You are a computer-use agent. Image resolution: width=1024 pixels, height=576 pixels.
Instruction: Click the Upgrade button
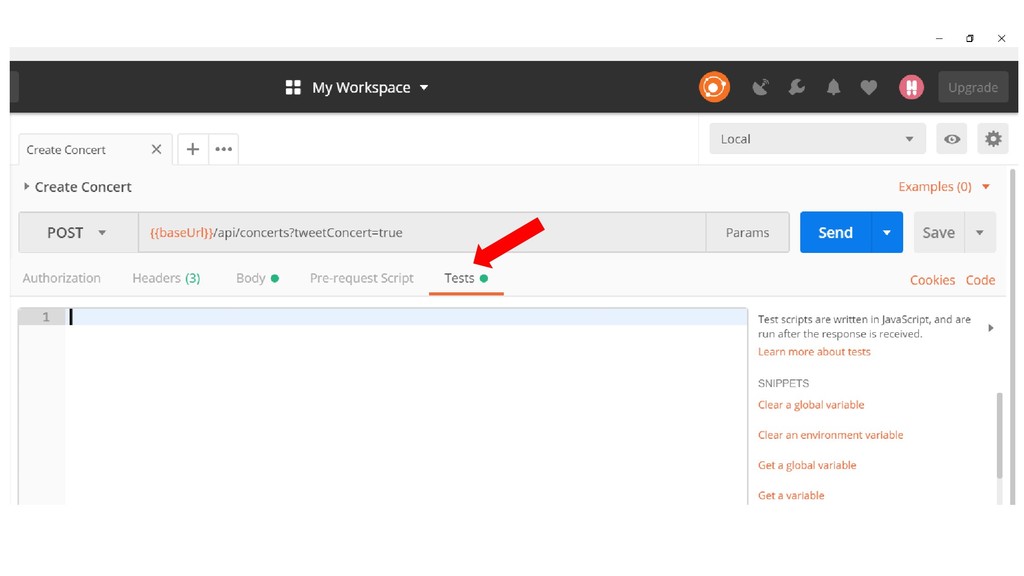(973, 88)
